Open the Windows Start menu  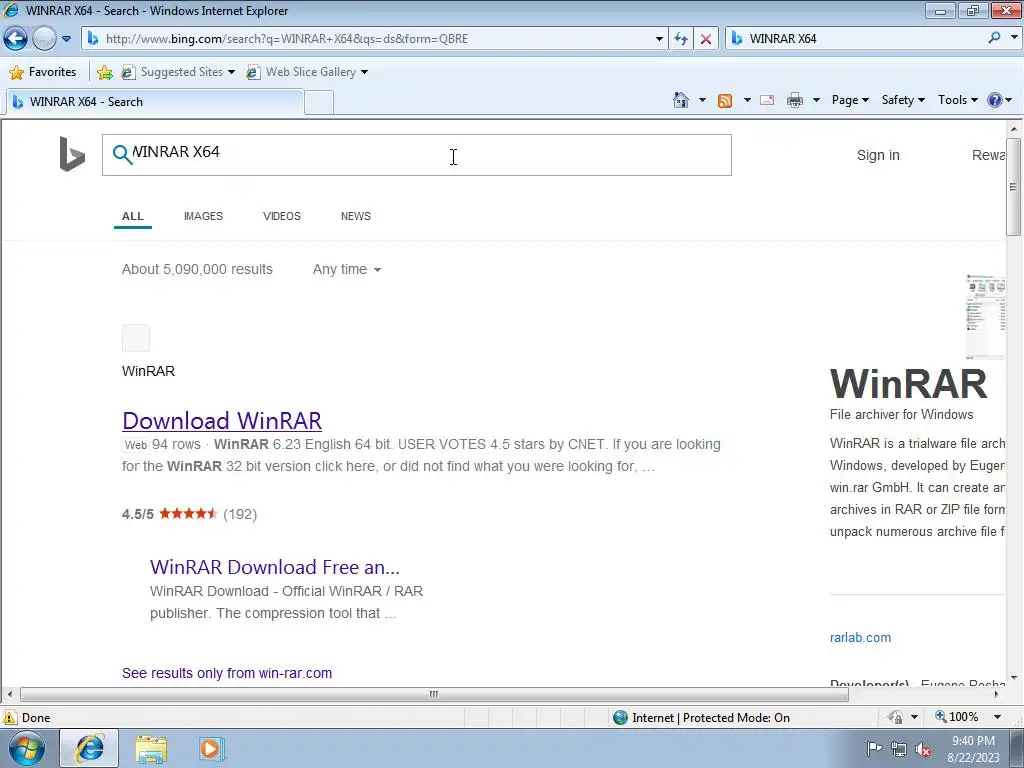click(26, 748)
